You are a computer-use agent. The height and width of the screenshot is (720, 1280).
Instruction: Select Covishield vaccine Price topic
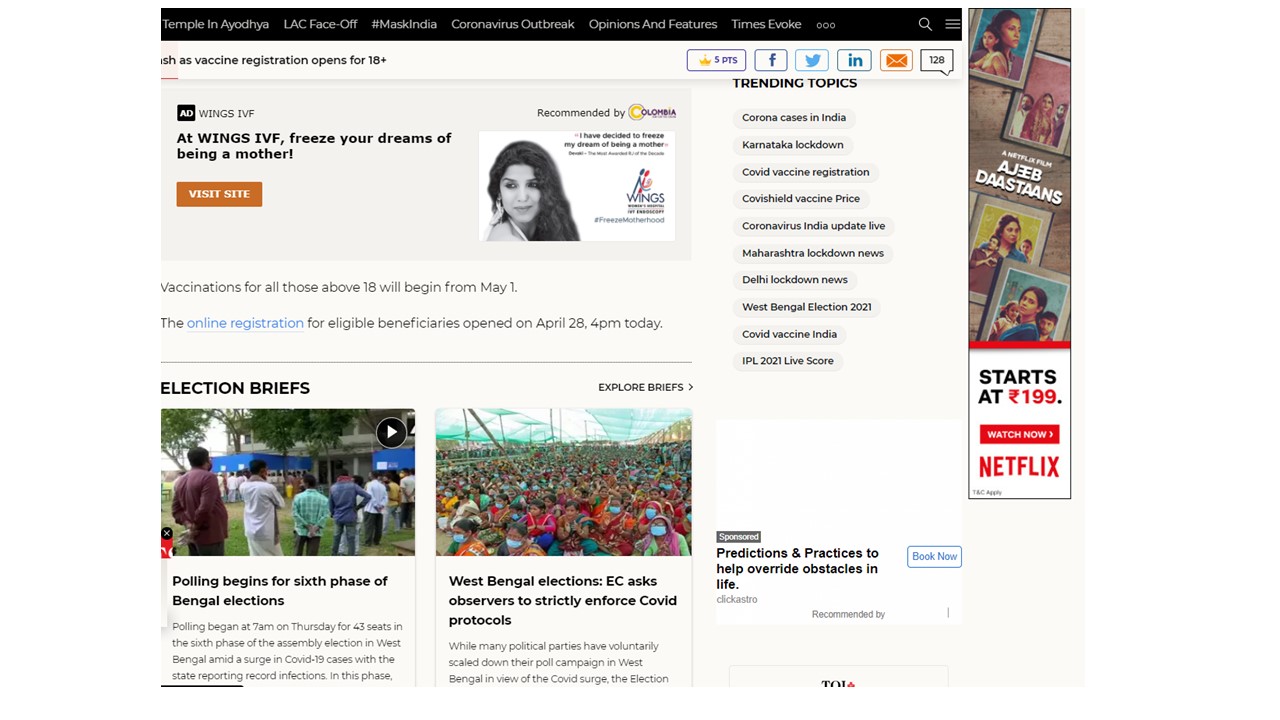(801, 199)
